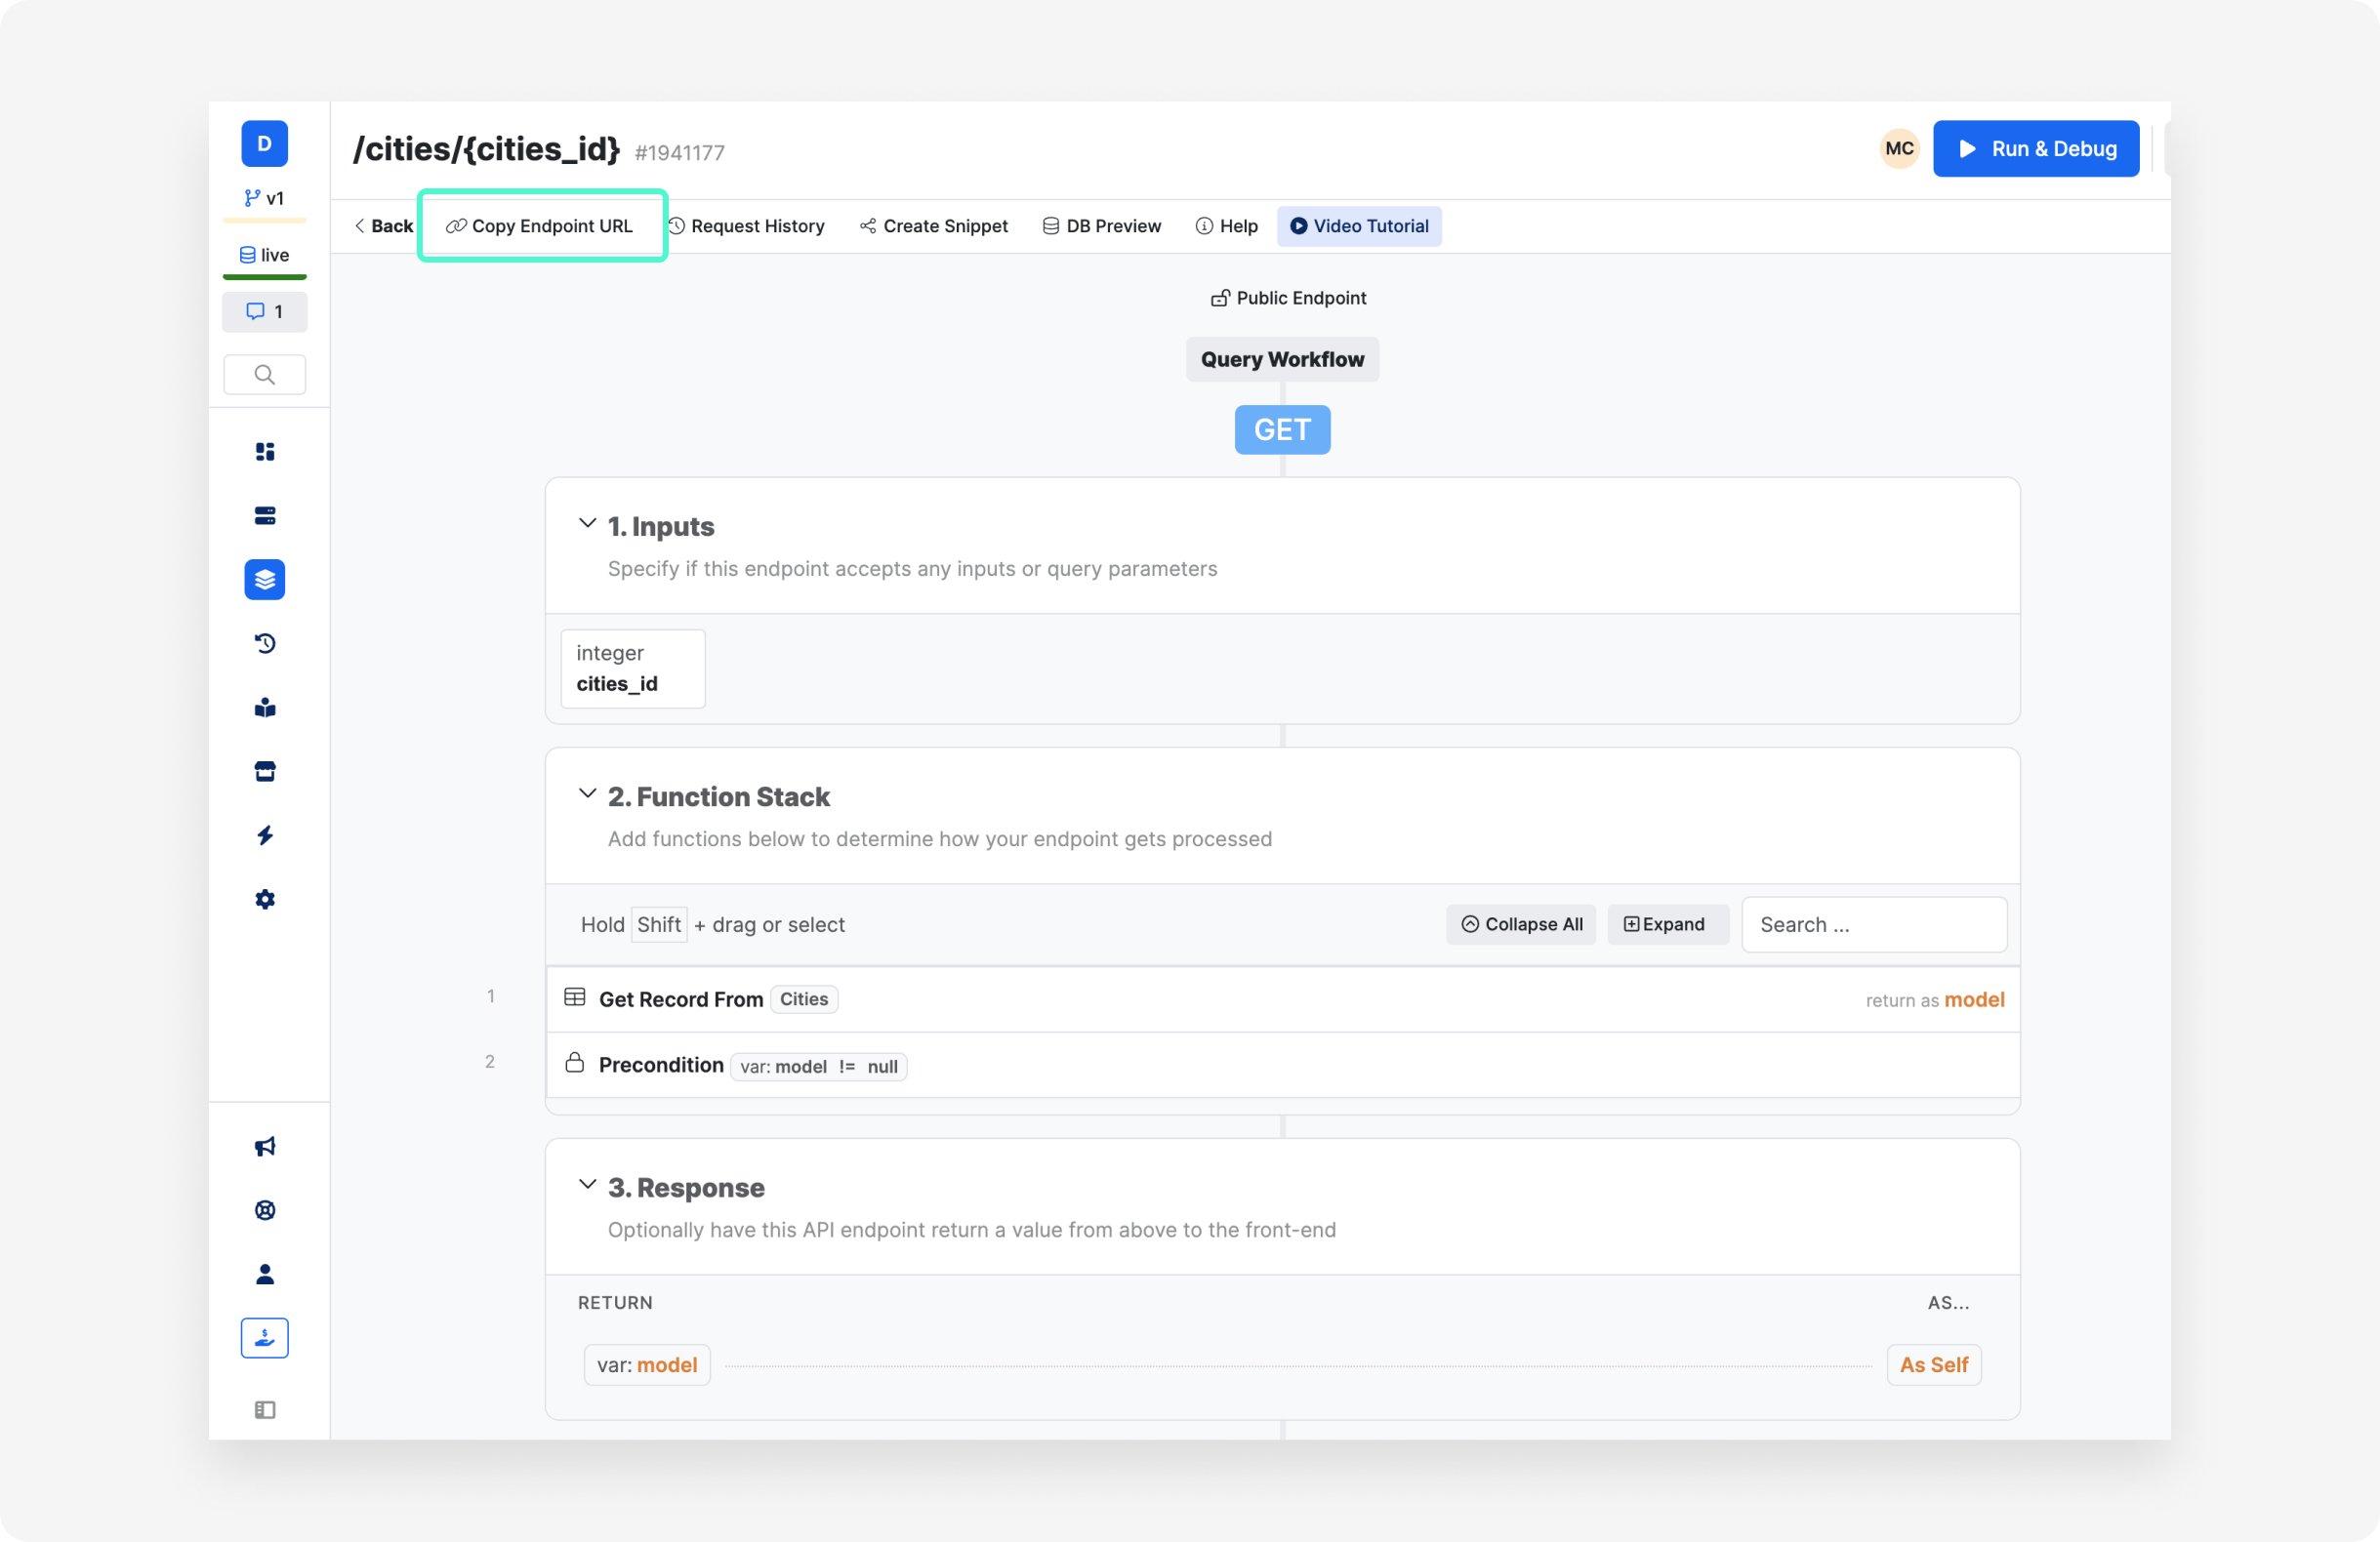Open the DB Preview menu item

tap(1101, 226)
